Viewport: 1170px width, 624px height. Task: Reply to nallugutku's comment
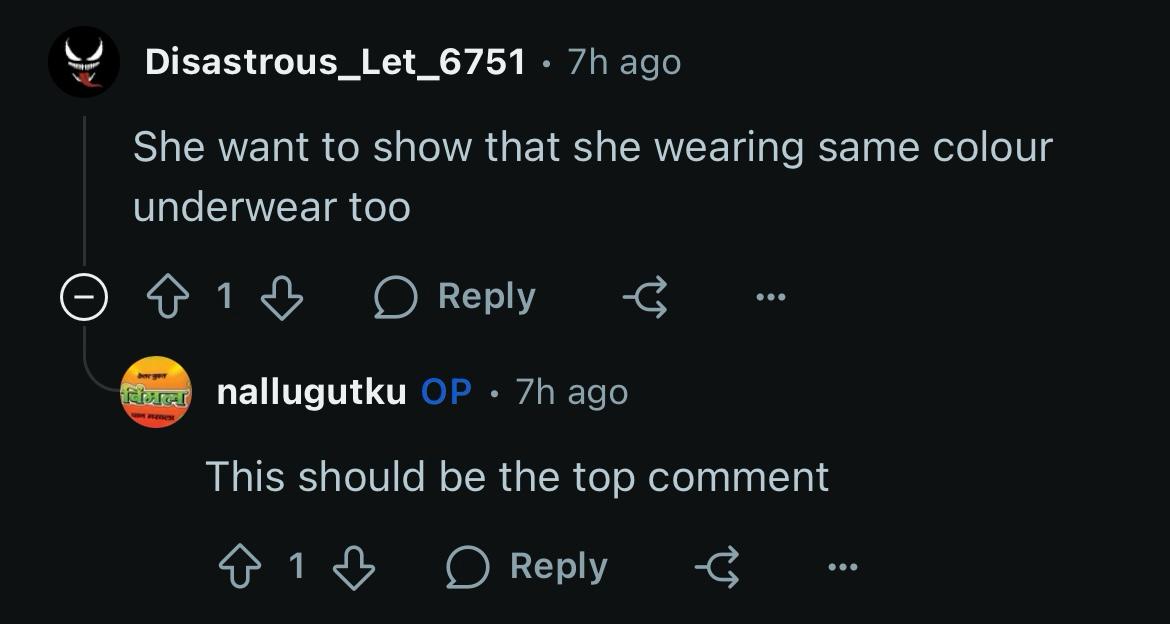pos(527,567)
